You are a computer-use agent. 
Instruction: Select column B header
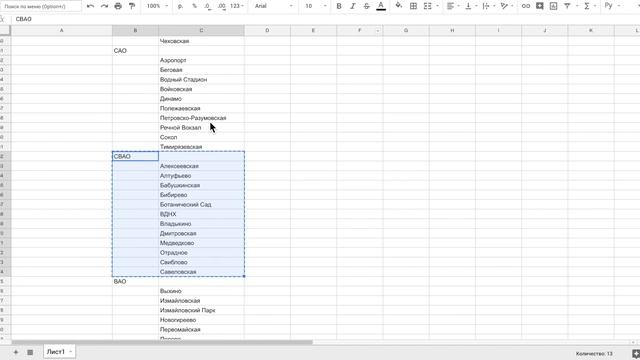135,30
